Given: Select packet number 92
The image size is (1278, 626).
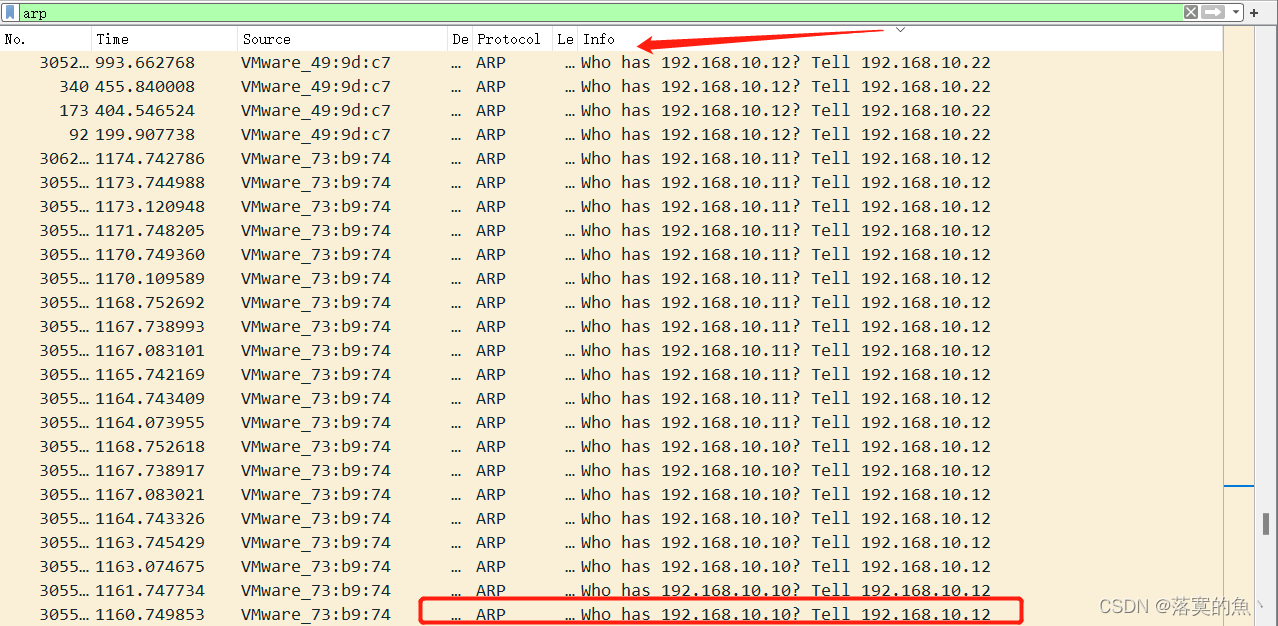Looking at the screenshot, I should click(x=611, y=134).
